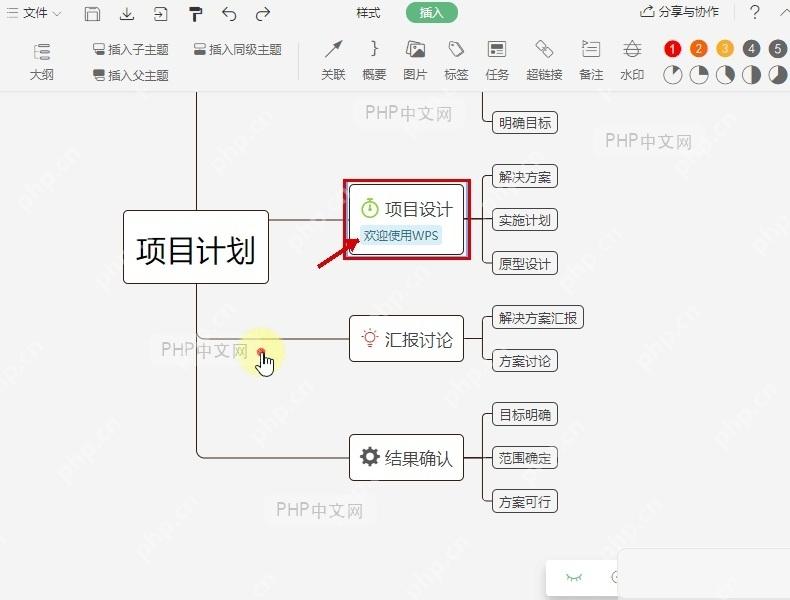
Task: Select the 方案可行 subtopic
Action: click(x=524, y=501)
